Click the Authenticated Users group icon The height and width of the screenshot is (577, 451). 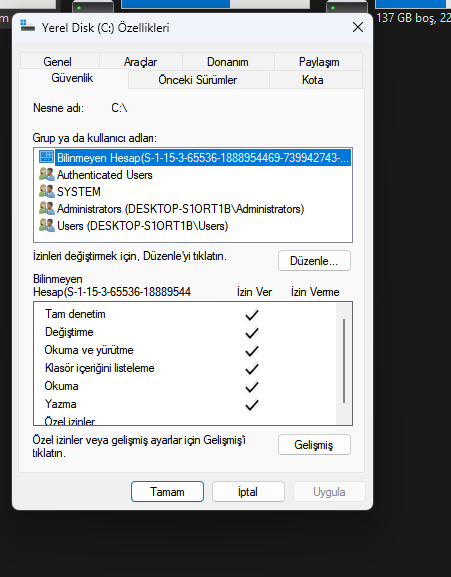pyautogui.click(x=47, y=174)
